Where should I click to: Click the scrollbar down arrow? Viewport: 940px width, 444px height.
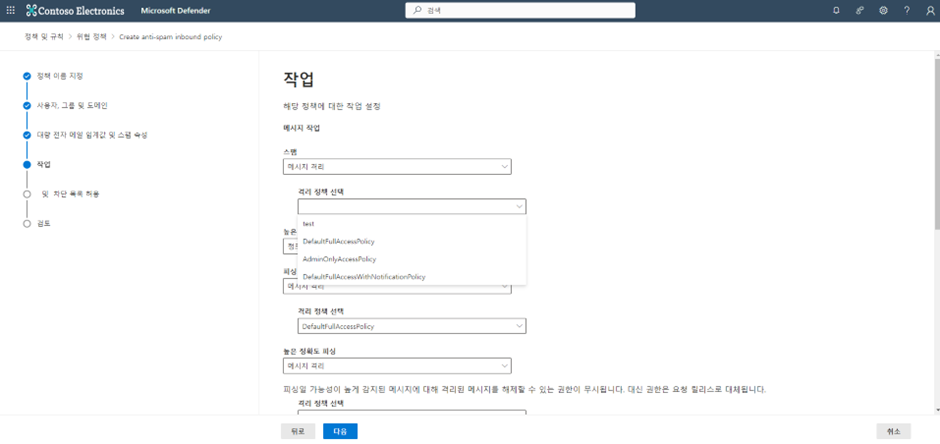(x=936, y=410)
